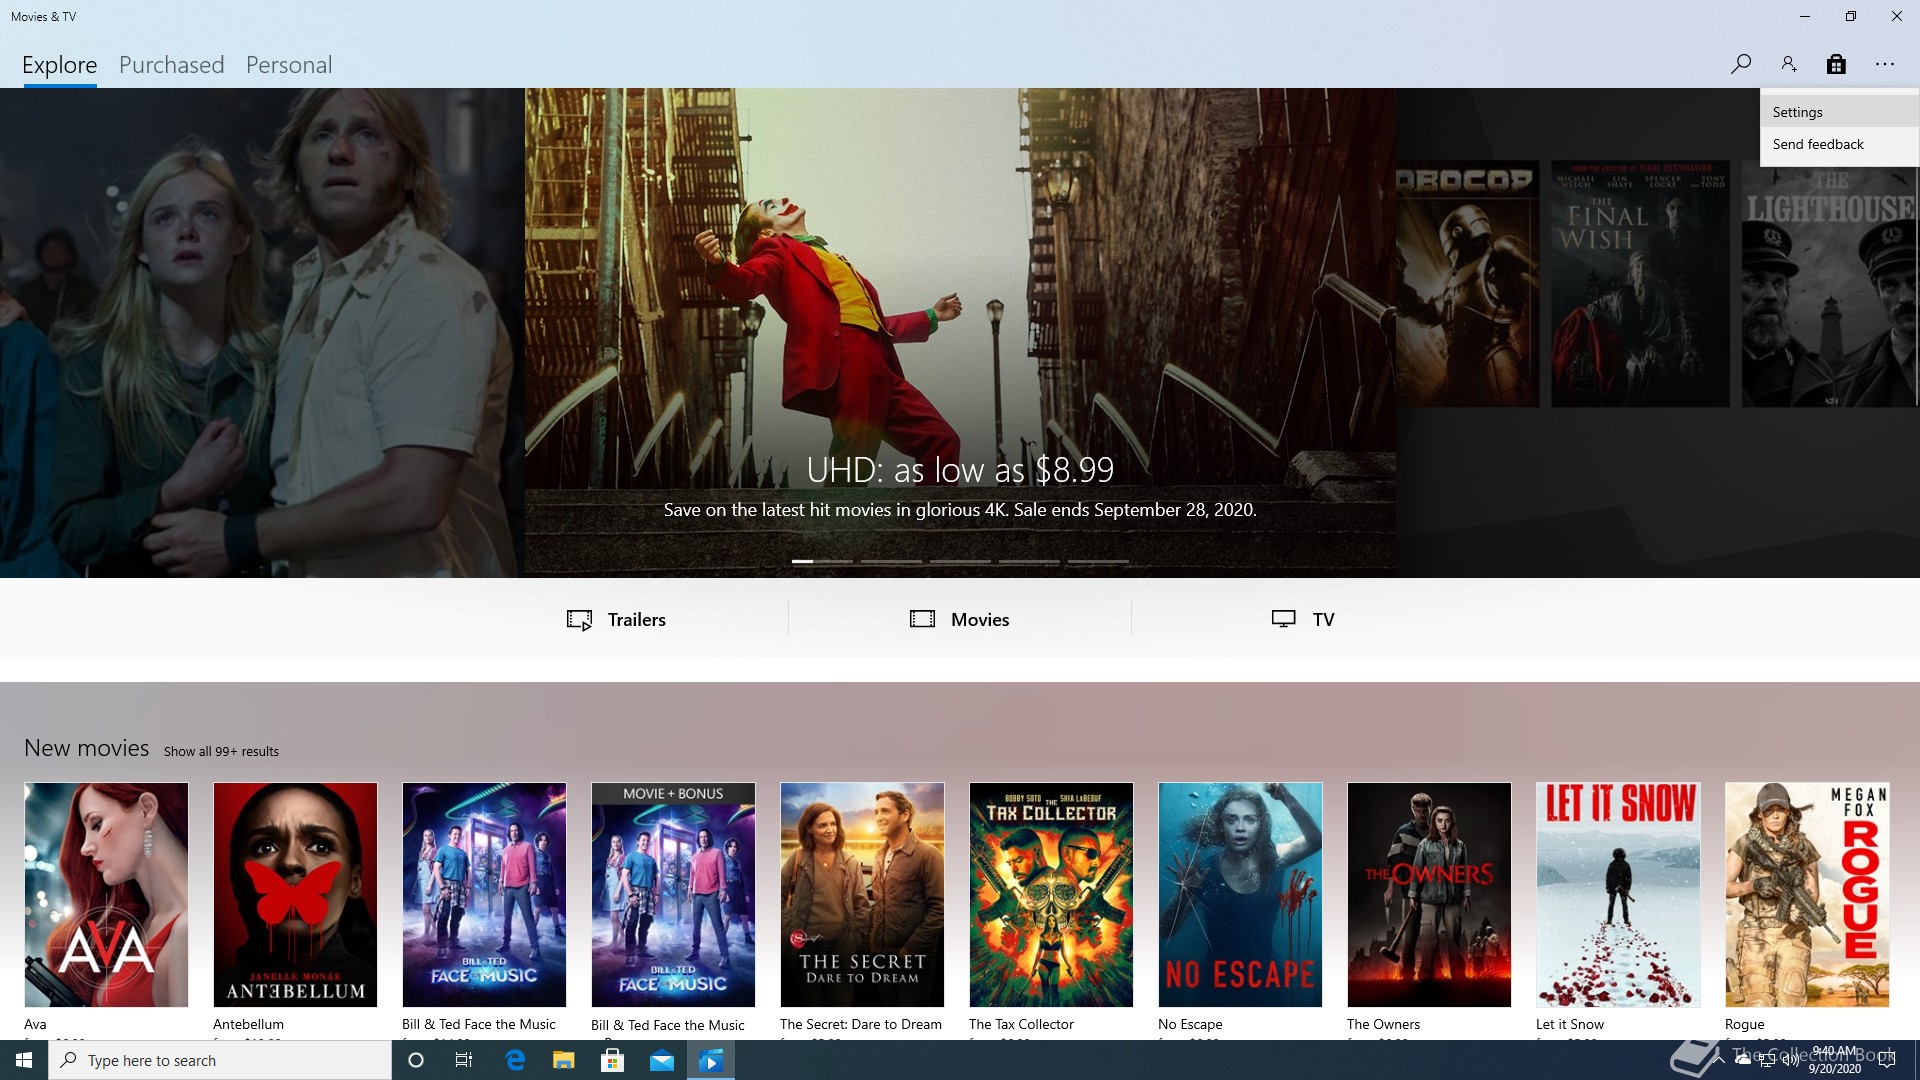Select the second carousel page indicator
The image size is (1920, 1080).
[891, 561]
